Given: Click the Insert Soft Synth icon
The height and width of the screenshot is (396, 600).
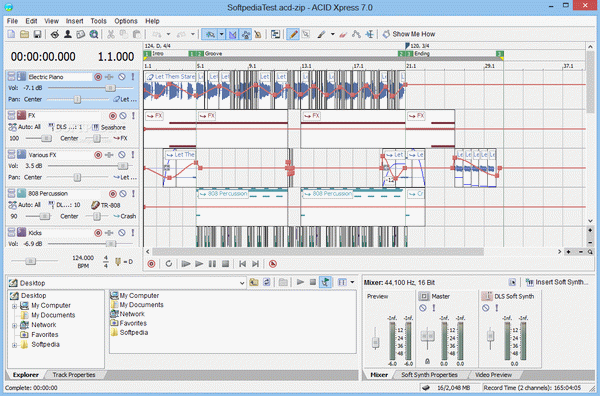Looking at the screenshot, I should [529, 282].
